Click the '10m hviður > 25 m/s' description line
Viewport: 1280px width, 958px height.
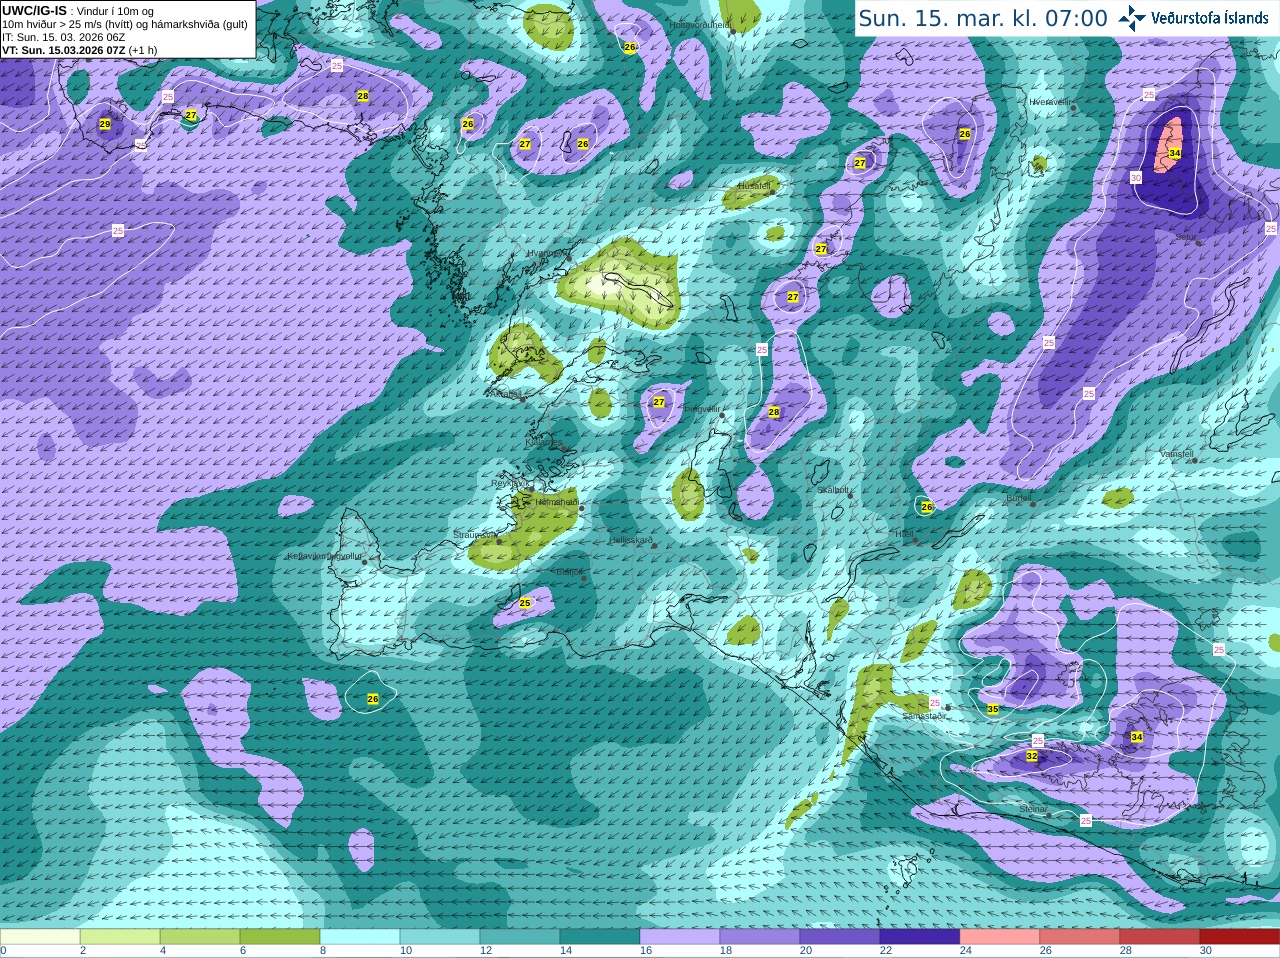pyautogui.click(x=125, y=24)
